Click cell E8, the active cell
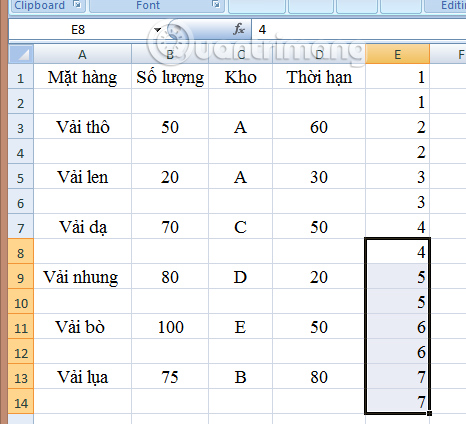Viewport: 466px width, 424px height. coord(398,251)
